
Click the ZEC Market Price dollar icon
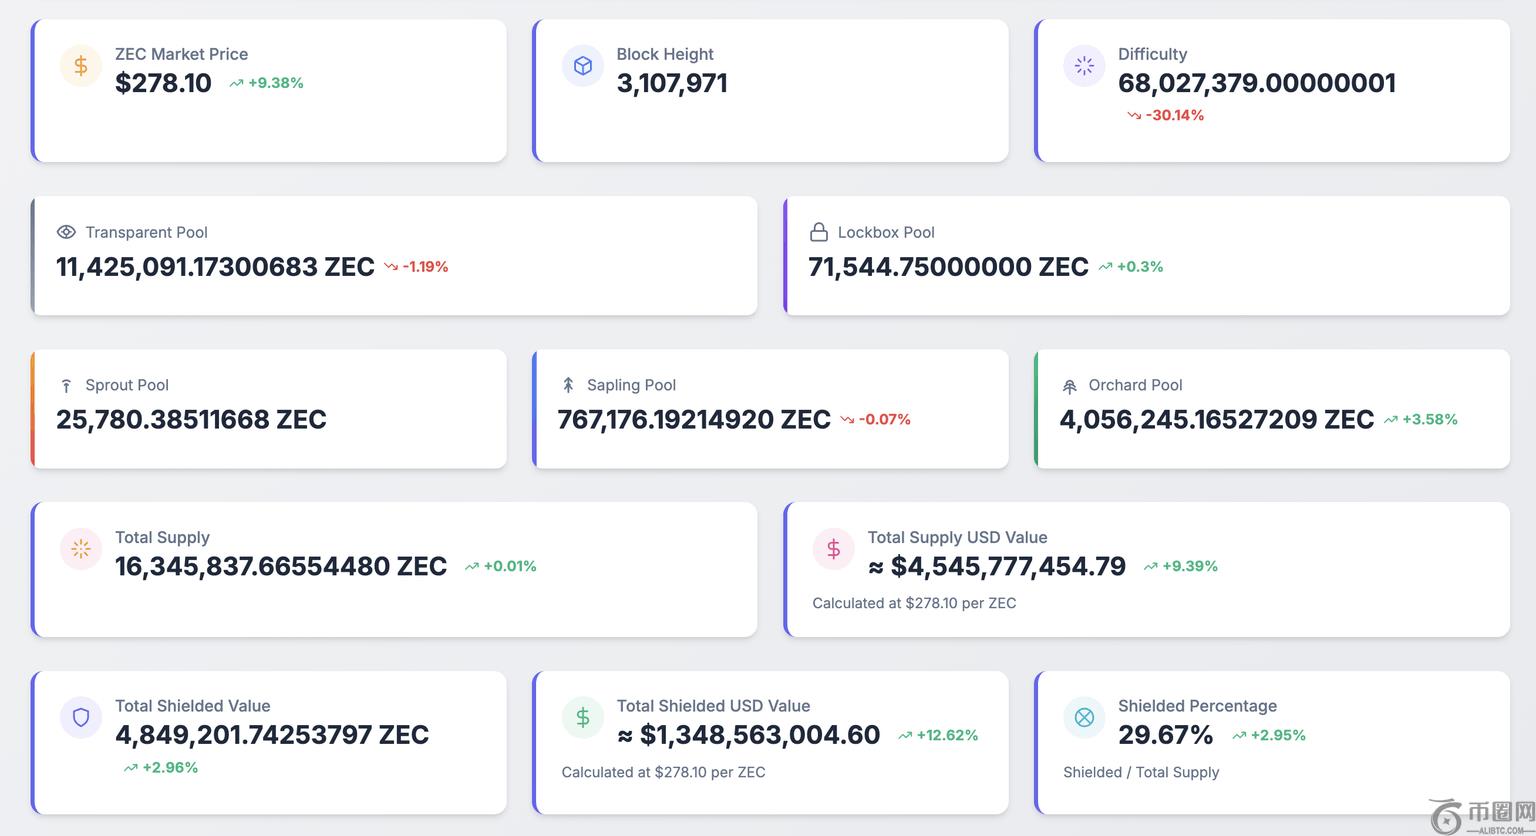[x=81, y=66]
